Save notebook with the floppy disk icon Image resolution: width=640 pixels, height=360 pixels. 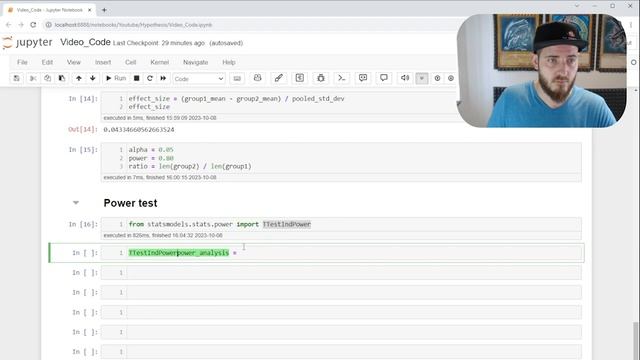click(x=16, y=78)
